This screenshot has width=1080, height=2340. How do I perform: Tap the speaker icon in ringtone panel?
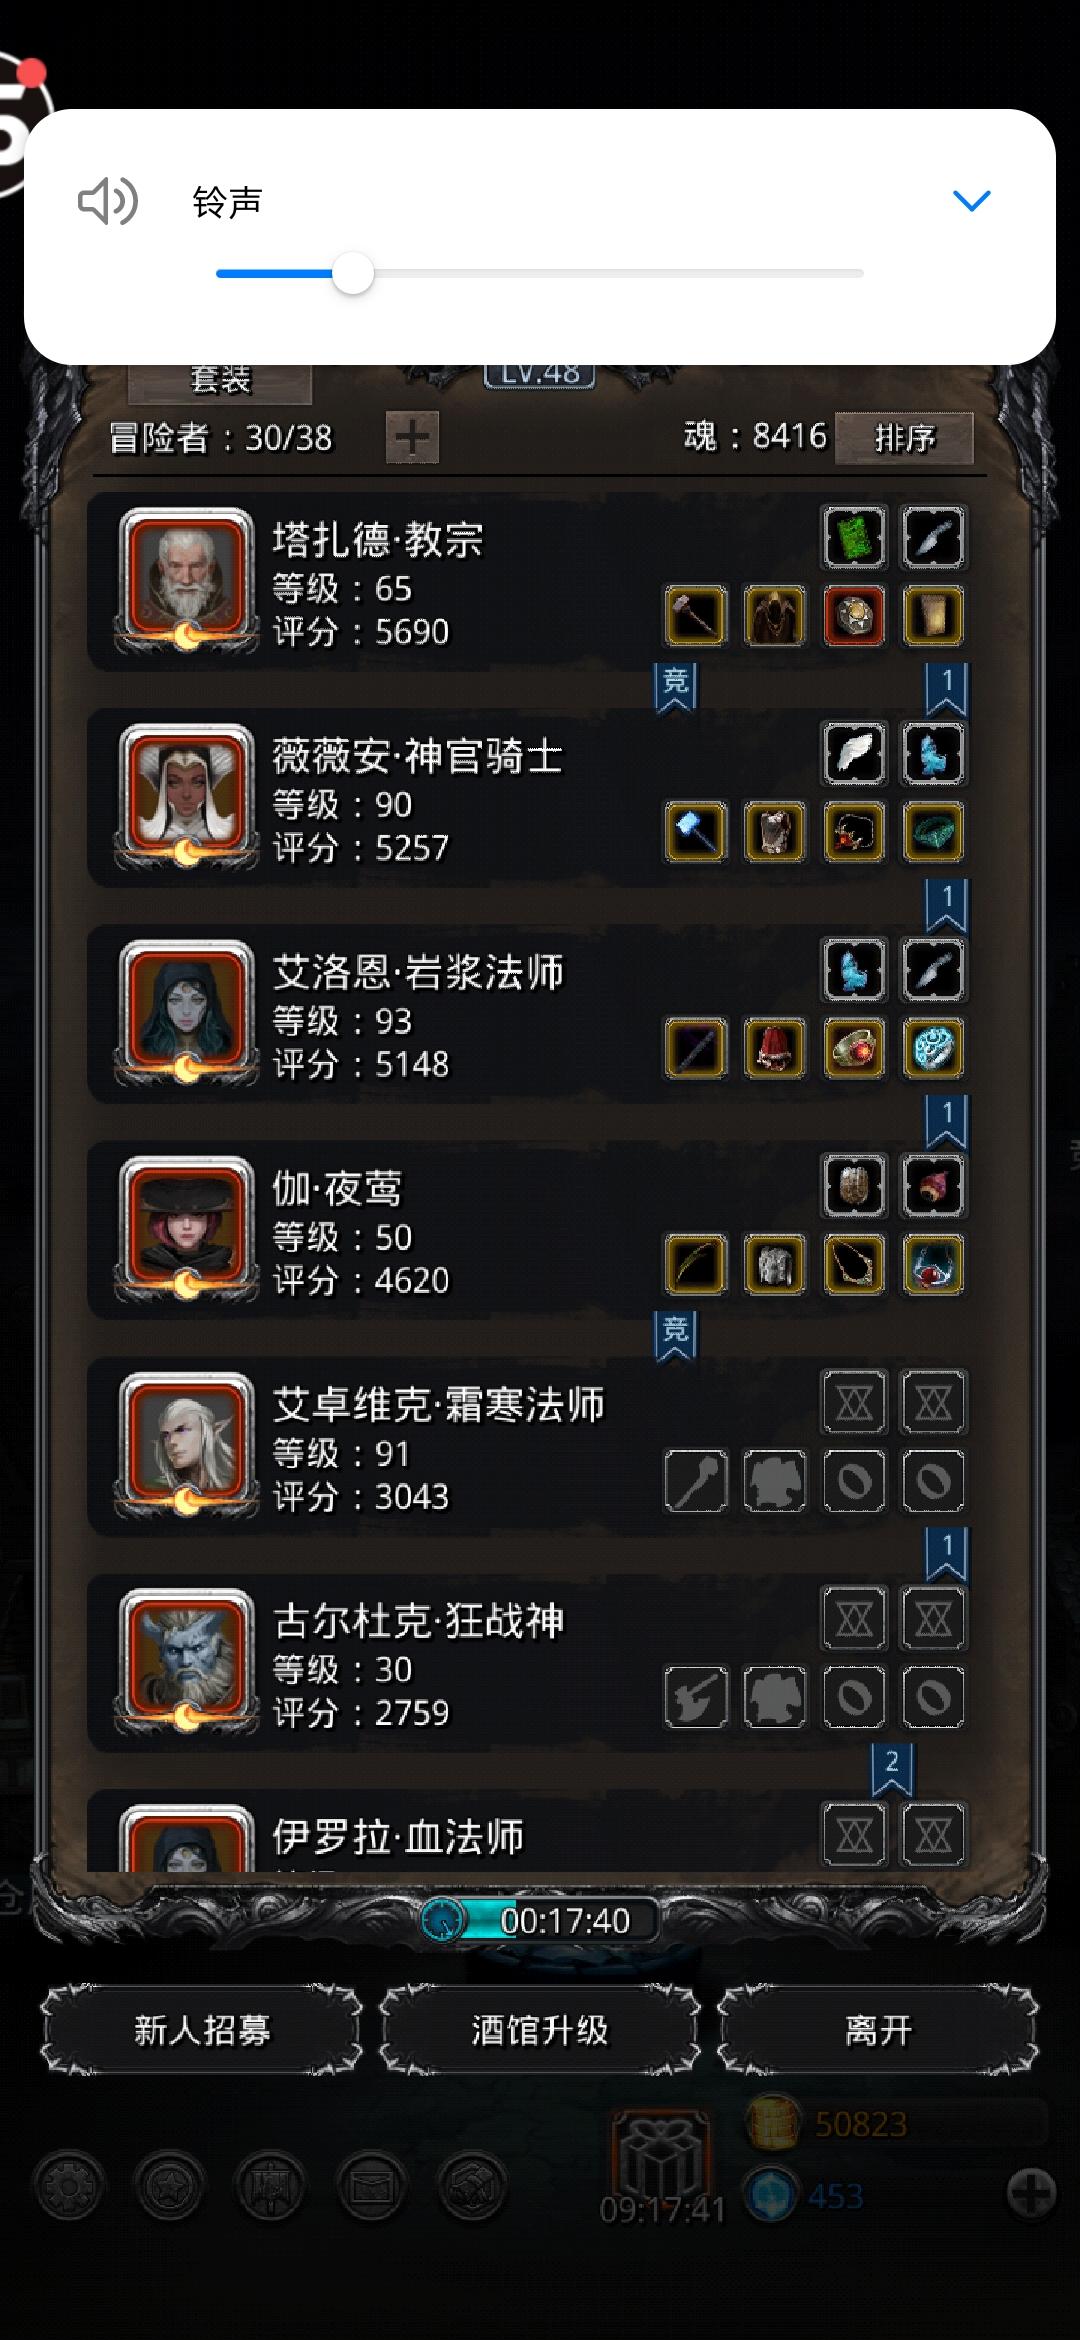pyautogui.click(x=107, y=201)
